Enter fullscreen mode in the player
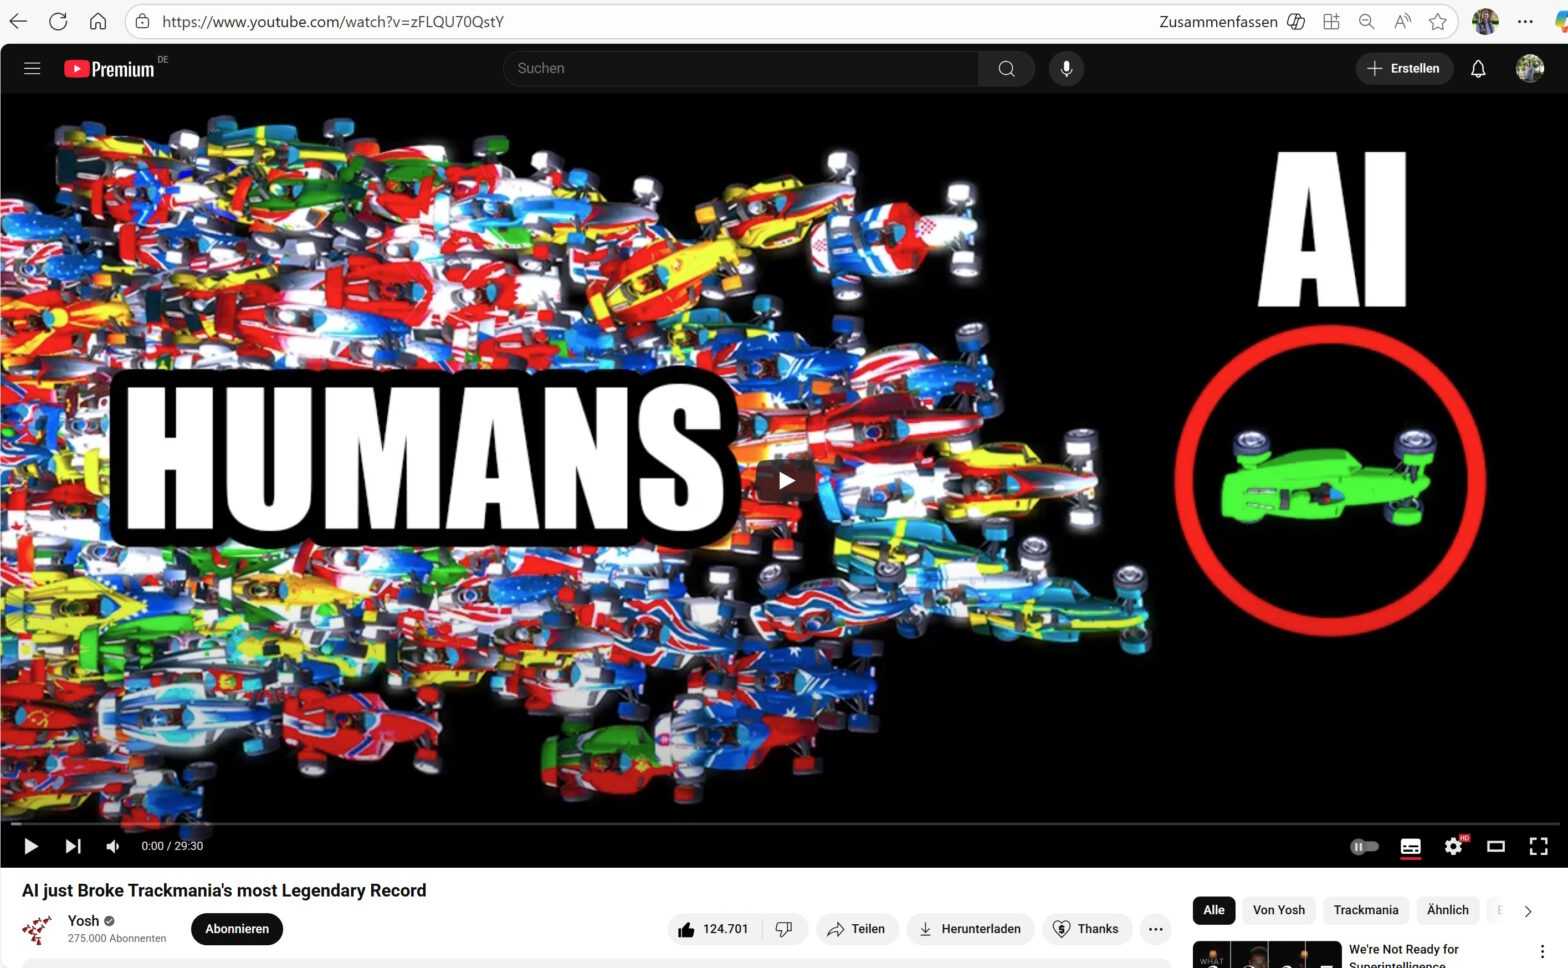Image resolution: width=1568 pixels, height=968 pixels. 1538,846
